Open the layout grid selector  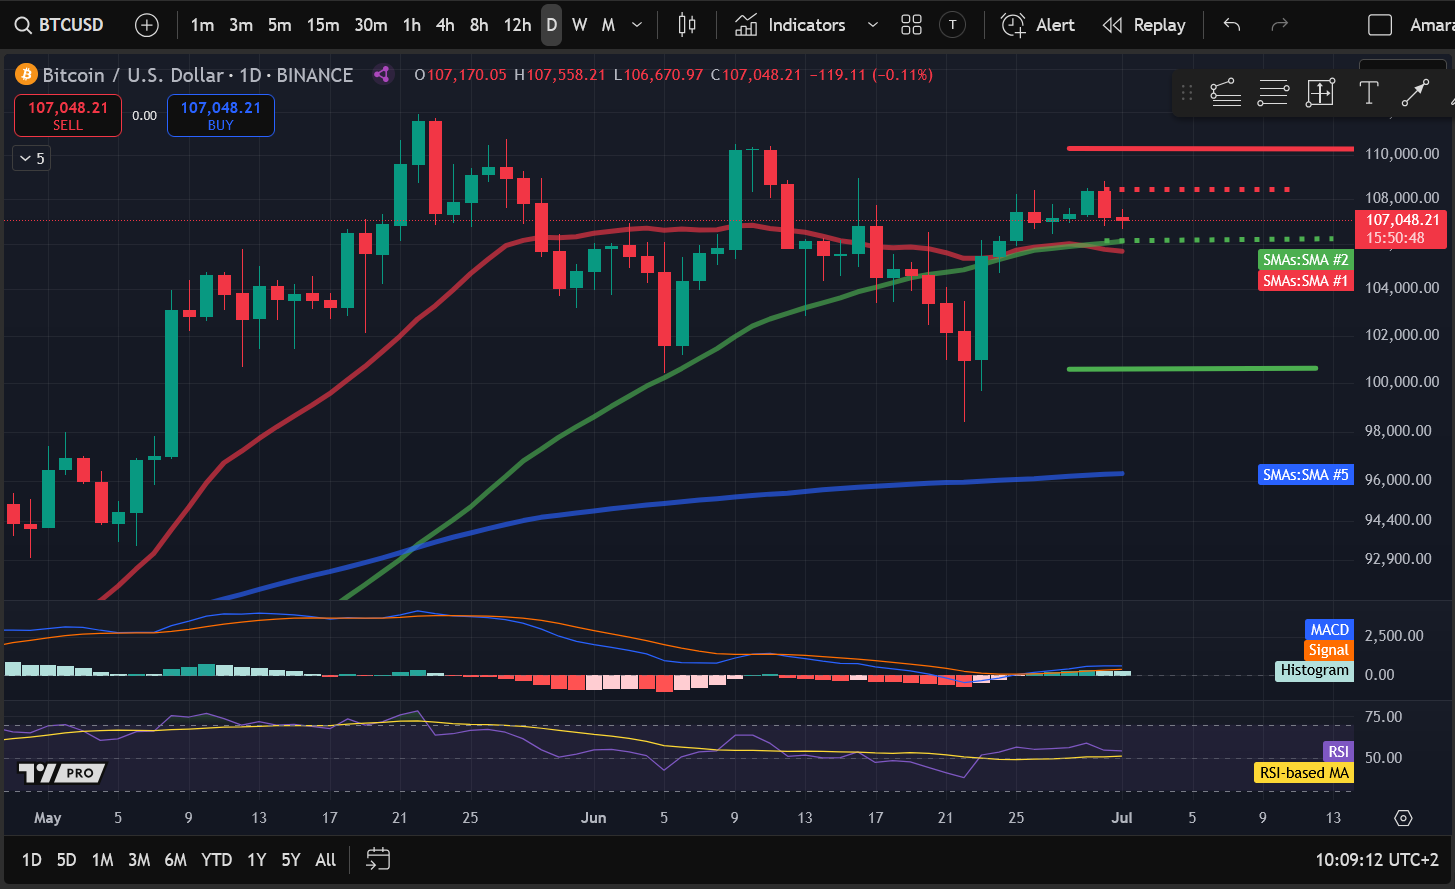pos(911,25)
